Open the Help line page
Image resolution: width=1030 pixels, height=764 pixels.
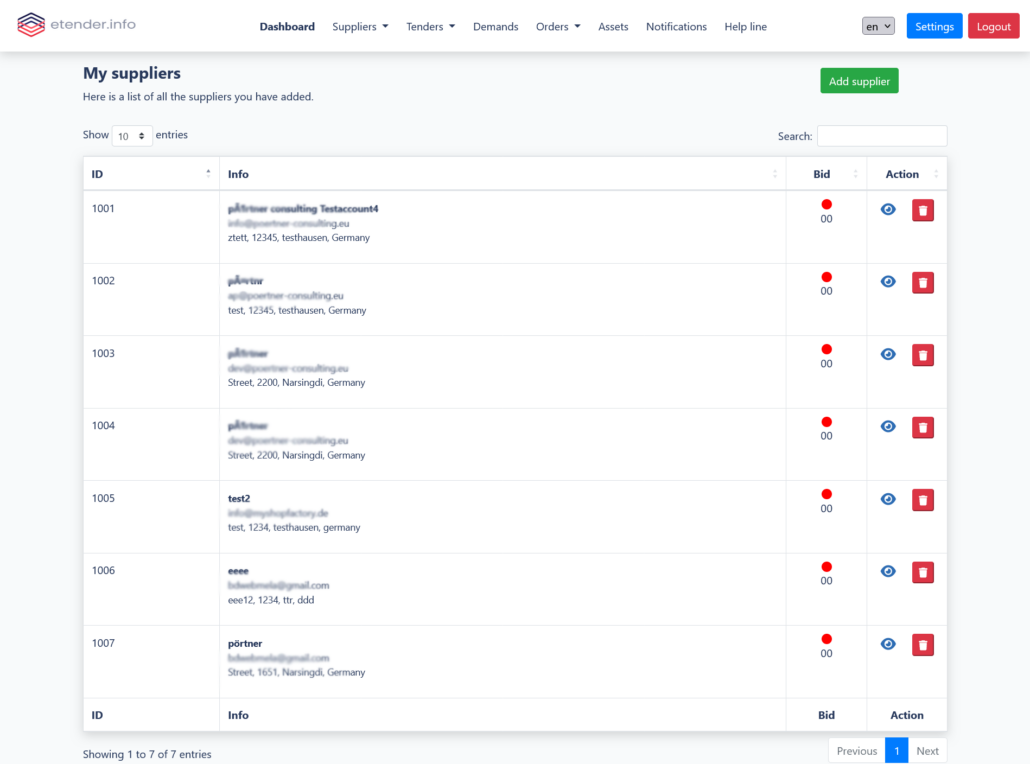tap(746, 26)
